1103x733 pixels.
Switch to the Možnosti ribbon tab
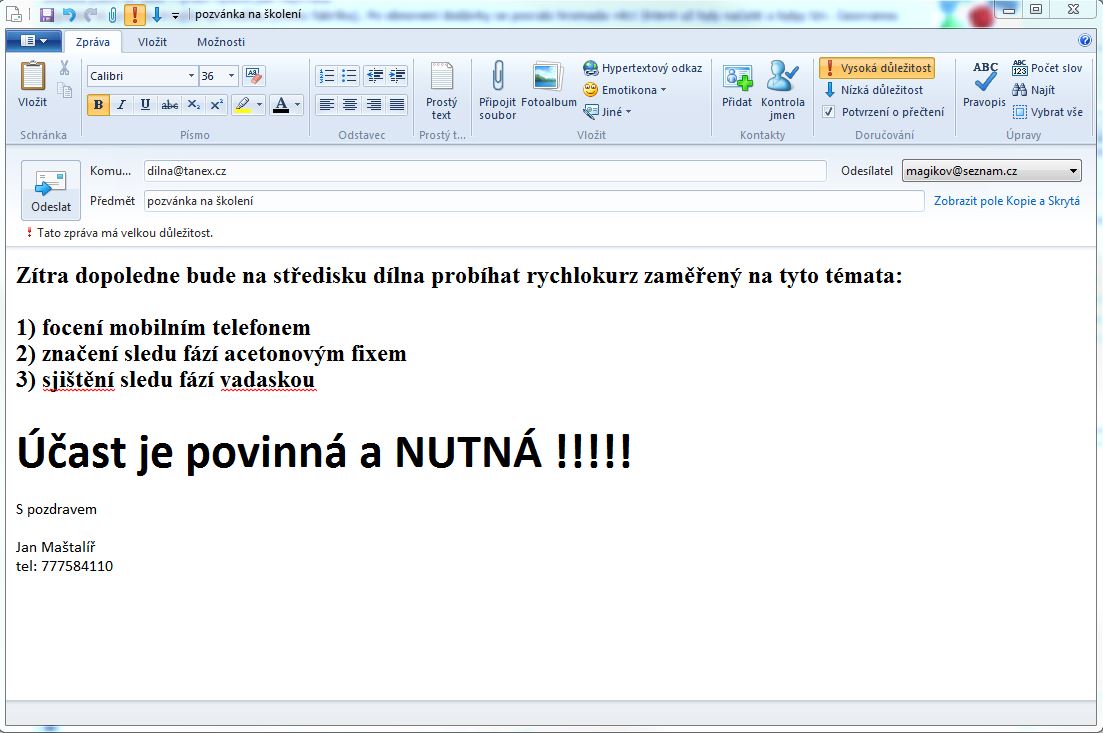pyautogui.click(x=221, y=42)
